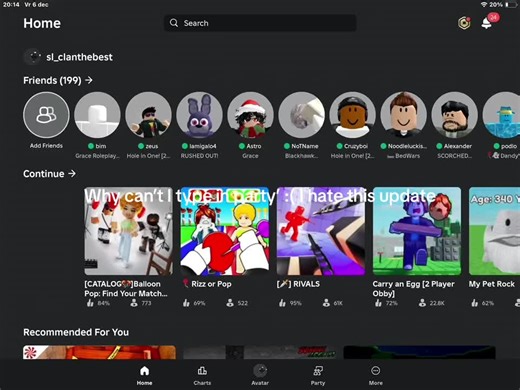Open My Pet Rock game thumbnail

[x=494, y=231]
